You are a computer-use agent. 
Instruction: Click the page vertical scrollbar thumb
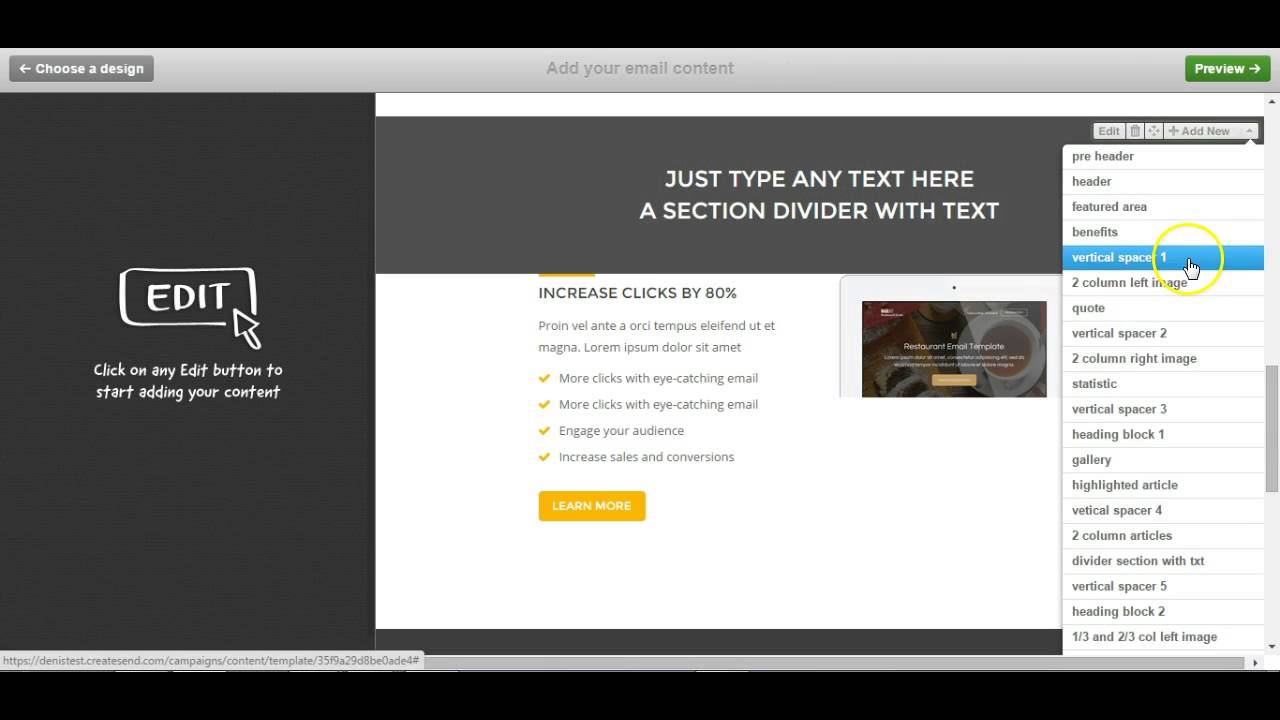[1272, 428]
